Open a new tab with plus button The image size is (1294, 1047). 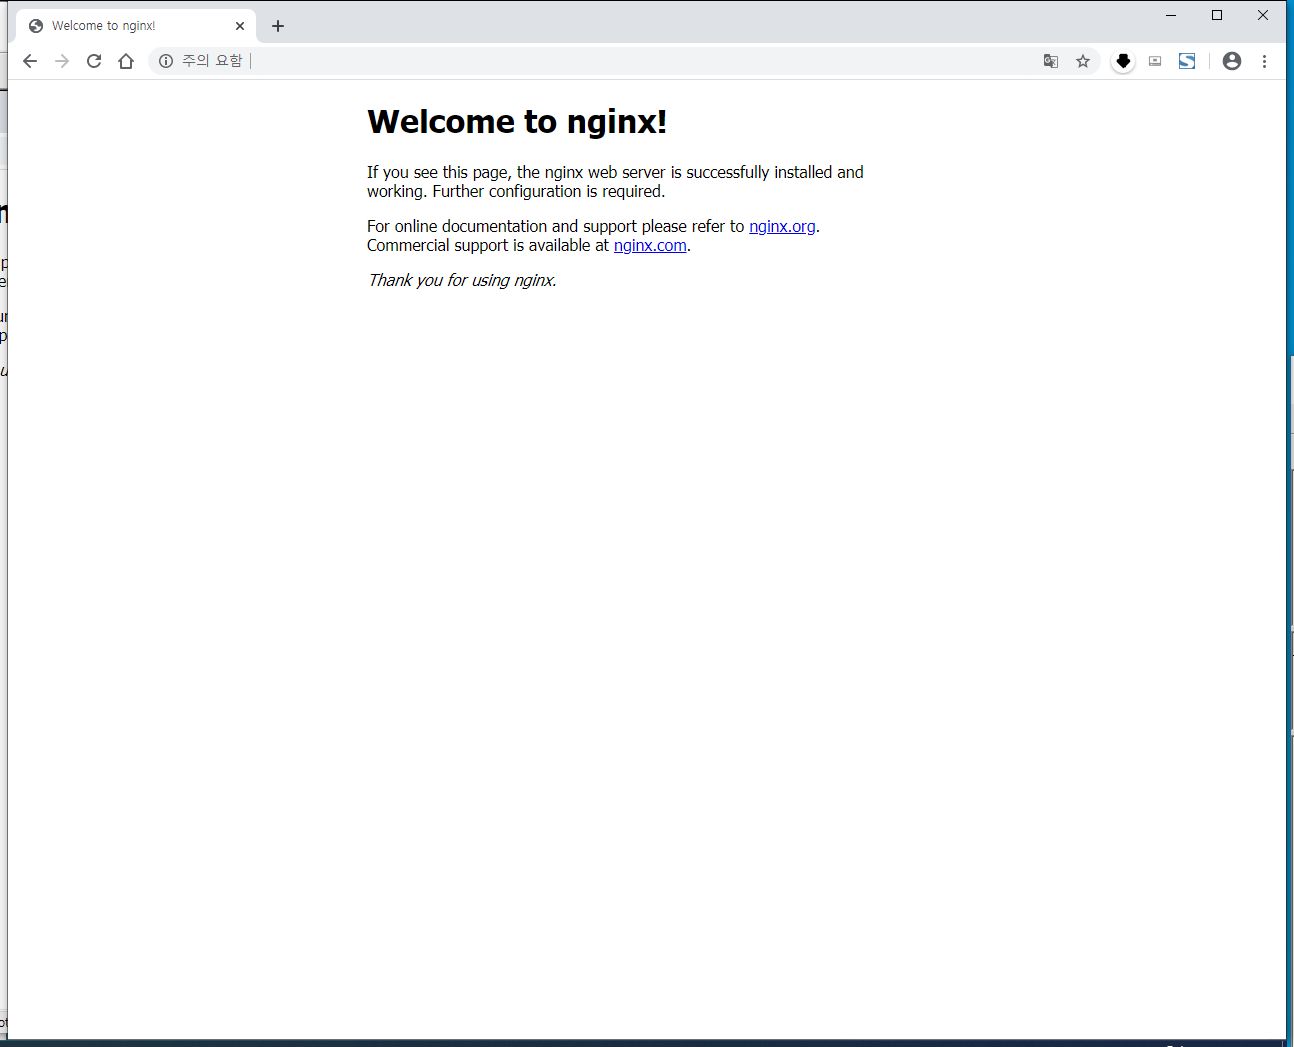coord(278,26)
